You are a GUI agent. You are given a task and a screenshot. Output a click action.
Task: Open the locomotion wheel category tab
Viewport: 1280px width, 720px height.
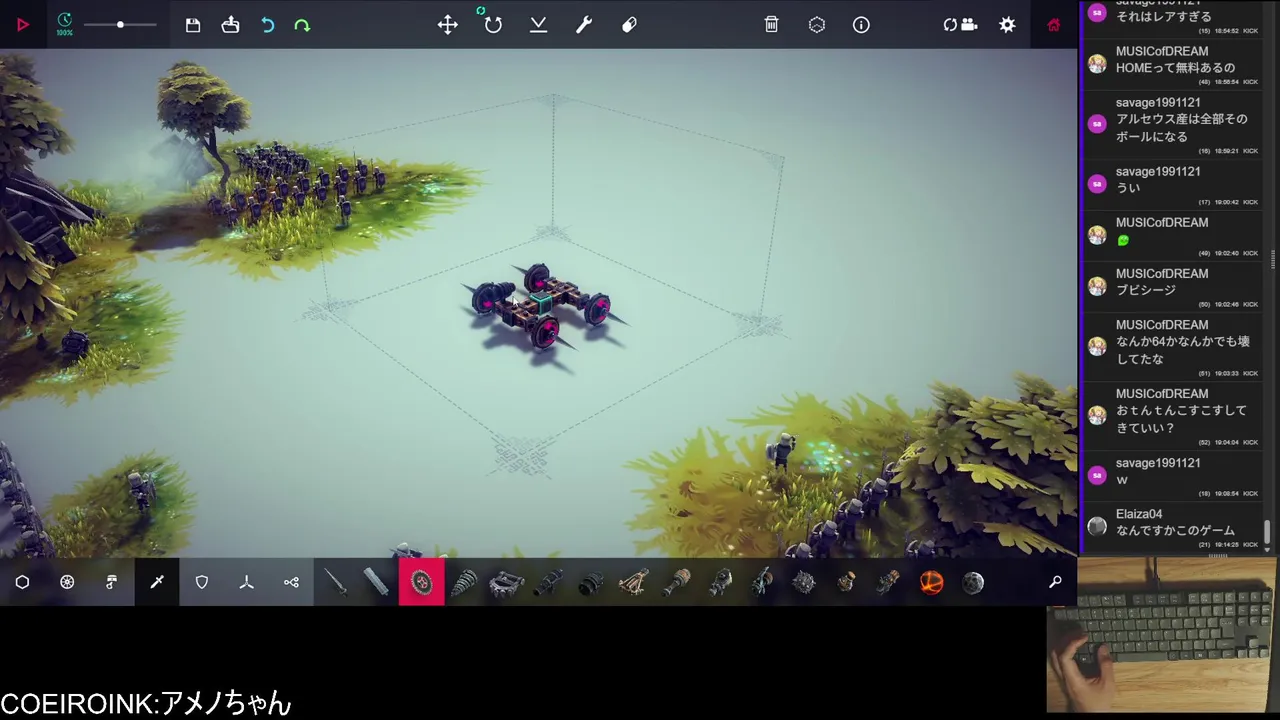tap(67, 582)
